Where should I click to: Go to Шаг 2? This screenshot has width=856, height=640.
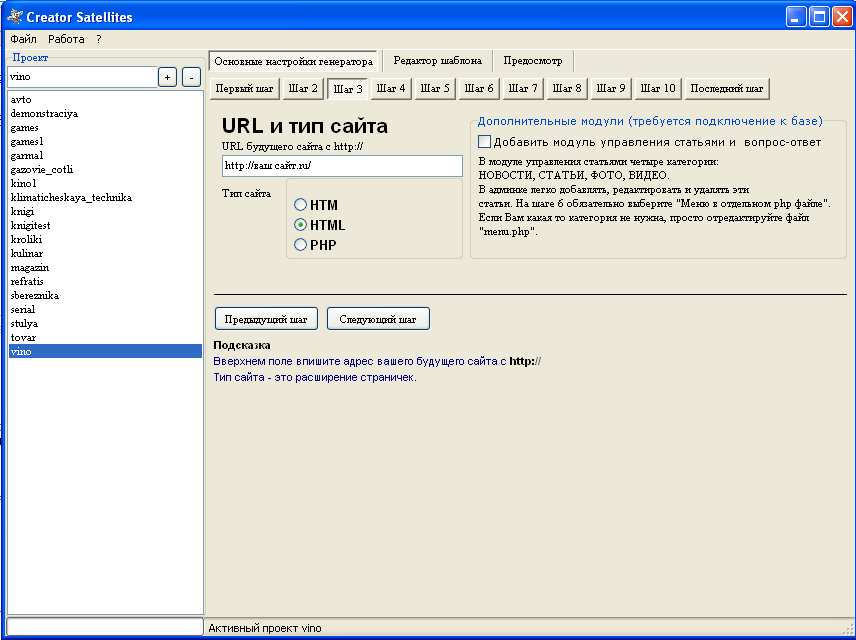click(x=303, y=88)
